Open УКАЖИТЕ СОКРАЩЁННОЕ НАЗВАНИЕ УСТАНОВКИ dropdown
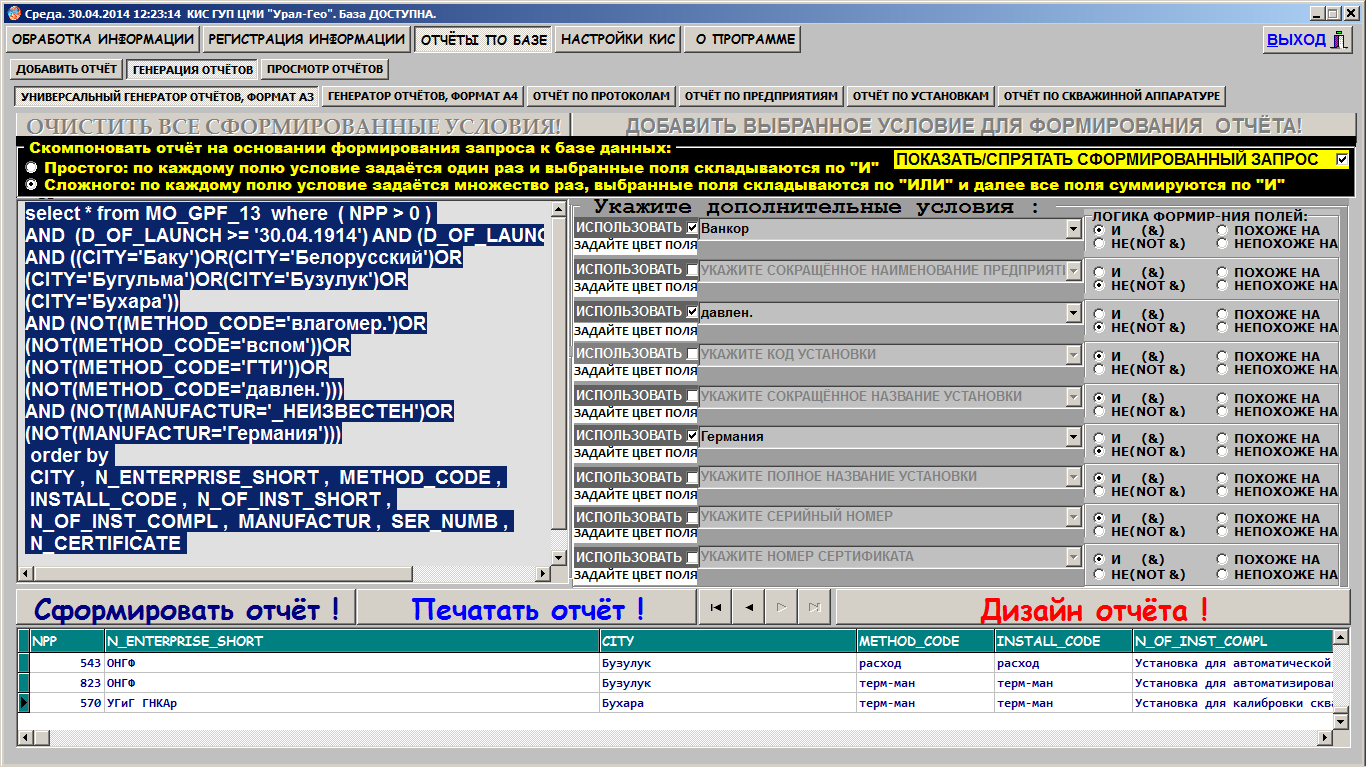Image resolution: width=1366 pixels, height=768 pixels. [x=1074, y=397]
